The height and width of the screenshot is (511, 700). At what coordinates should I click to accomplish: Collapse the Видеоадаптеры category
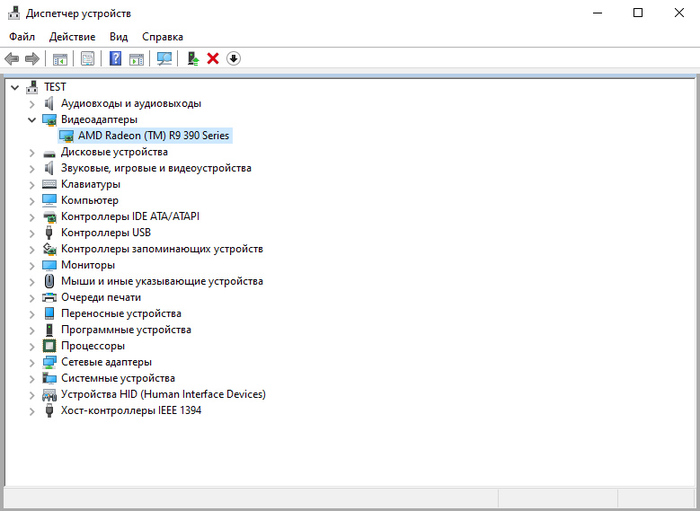click(x=32, y=119)
